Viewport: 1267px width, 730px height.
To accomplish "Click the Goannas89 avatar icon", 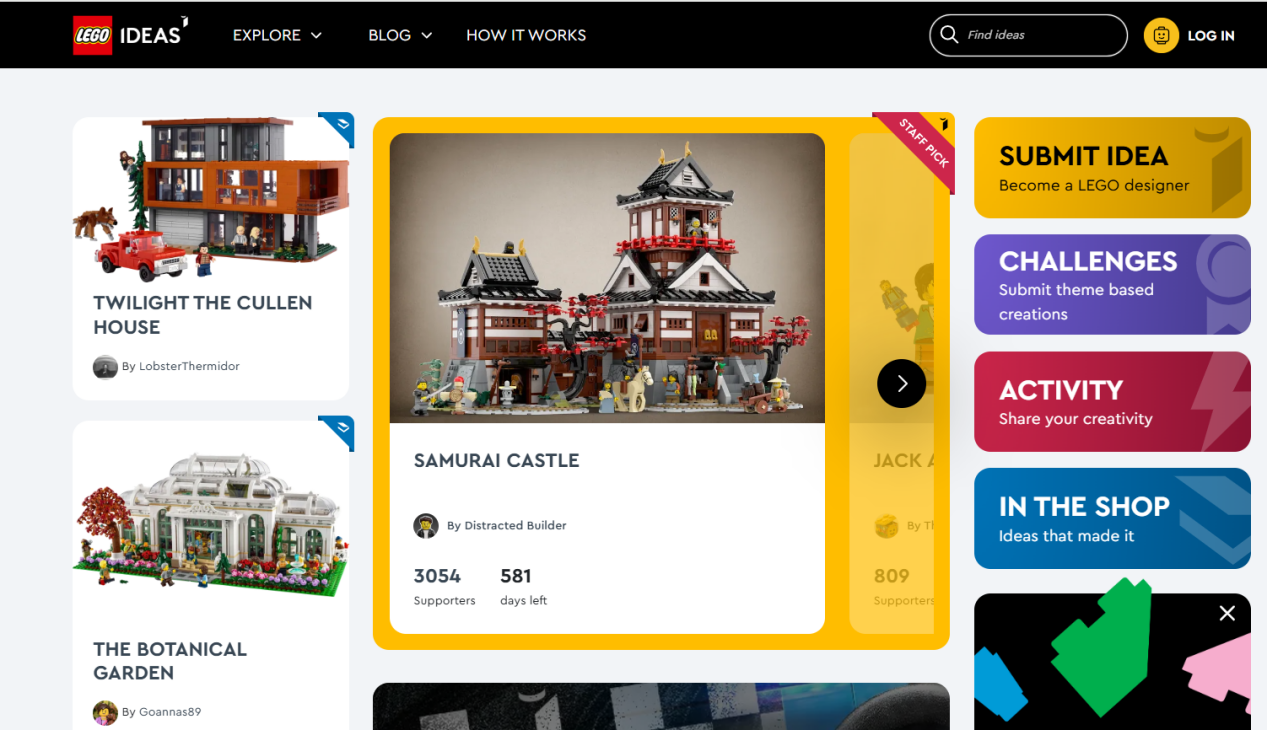I will click(105, 712).
